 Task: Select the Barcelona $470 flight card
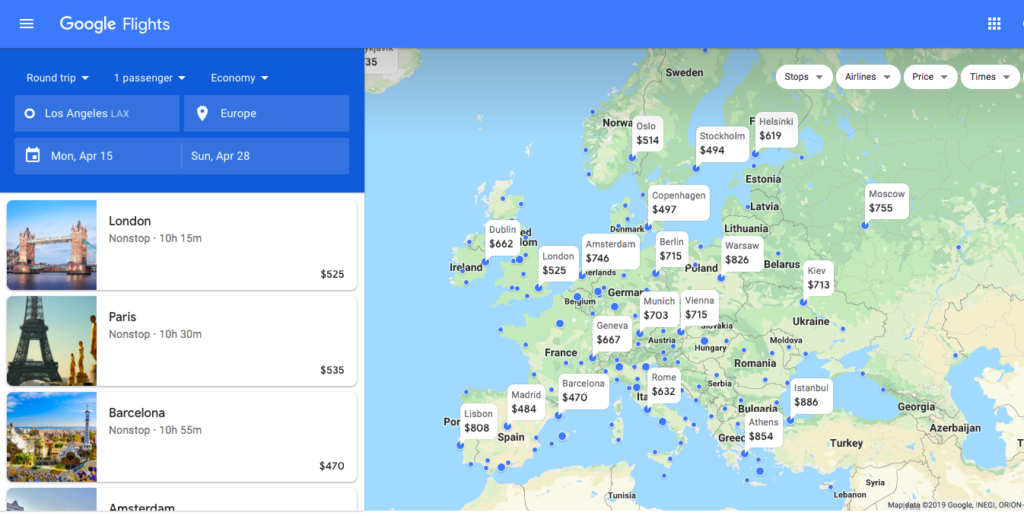click(182, 437)
